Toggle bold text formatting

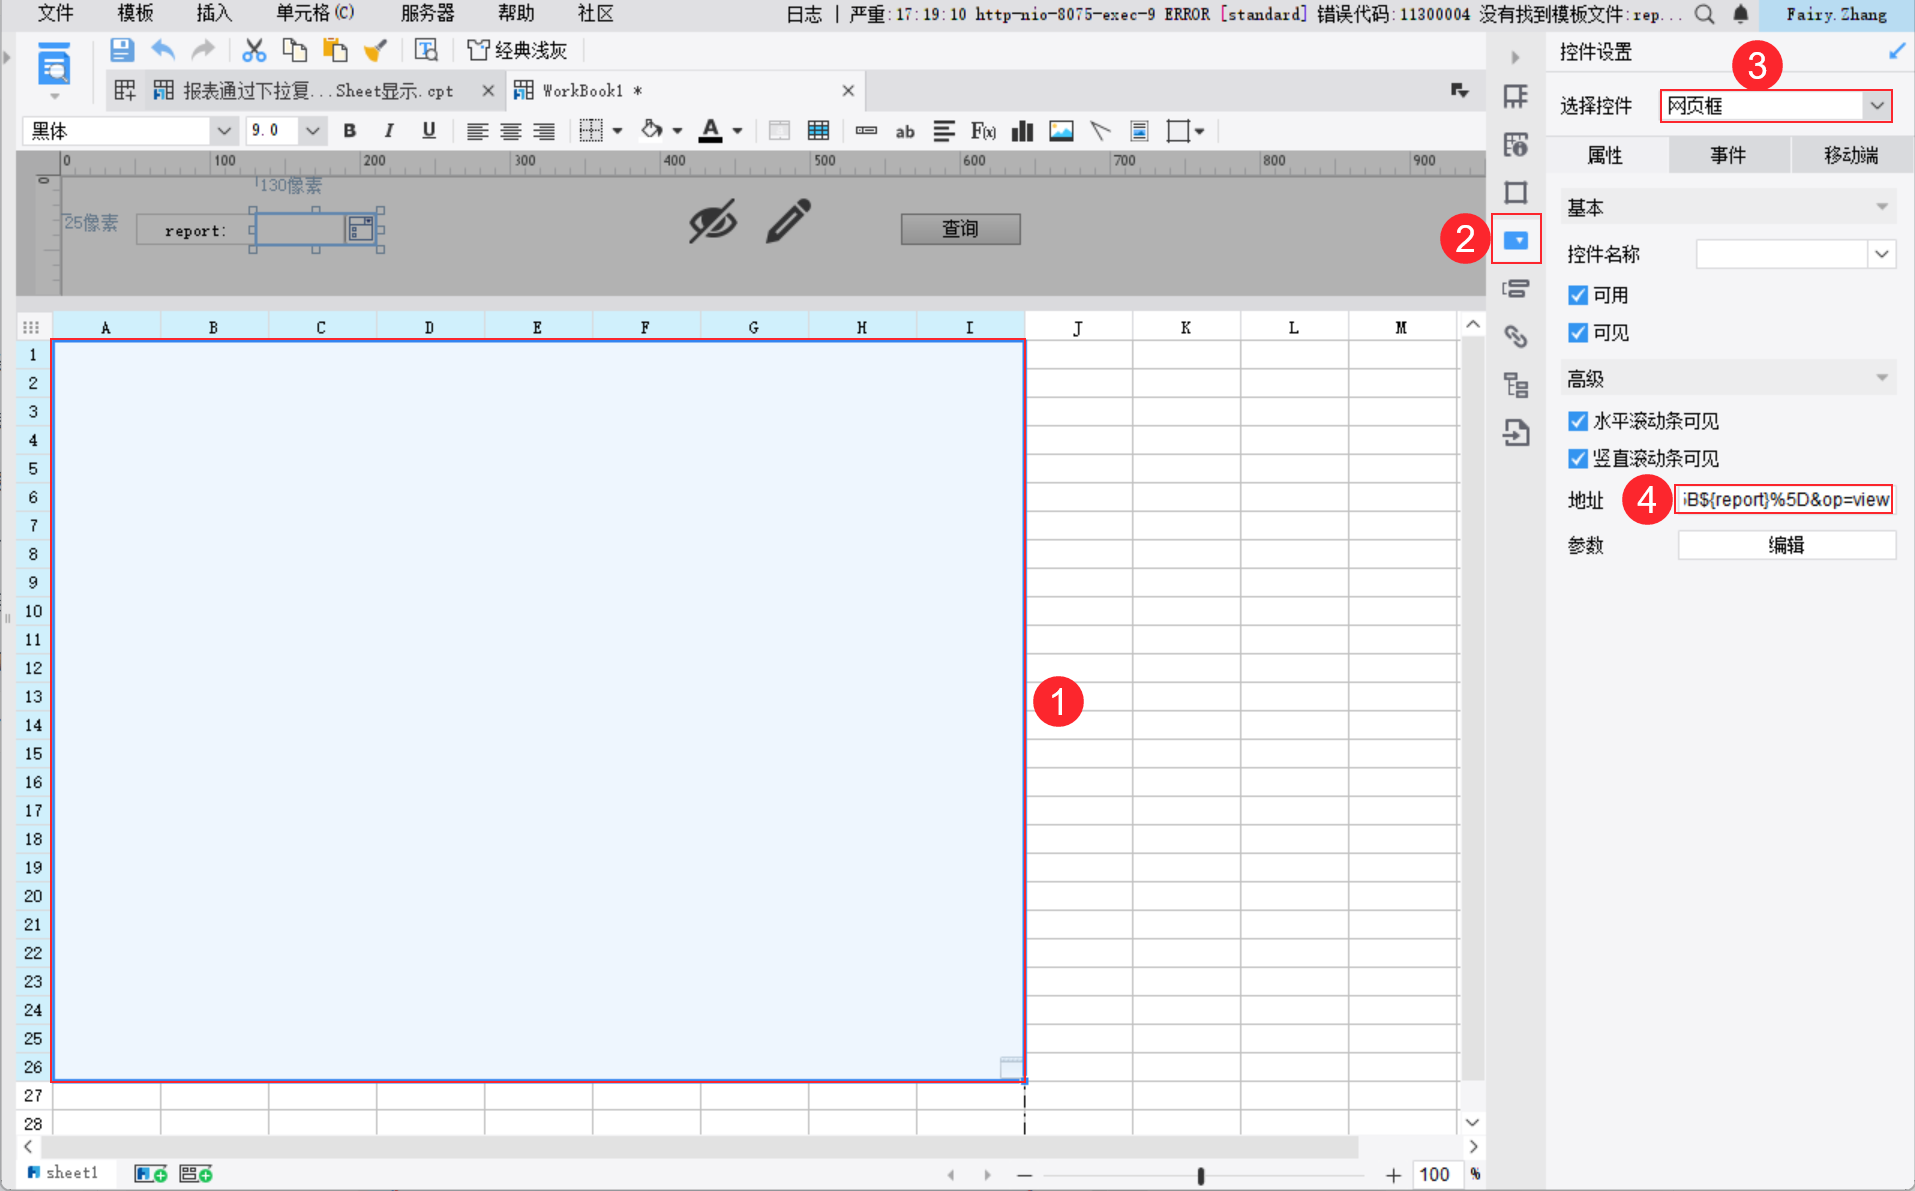pyautogui.click(x=349, y=131)
